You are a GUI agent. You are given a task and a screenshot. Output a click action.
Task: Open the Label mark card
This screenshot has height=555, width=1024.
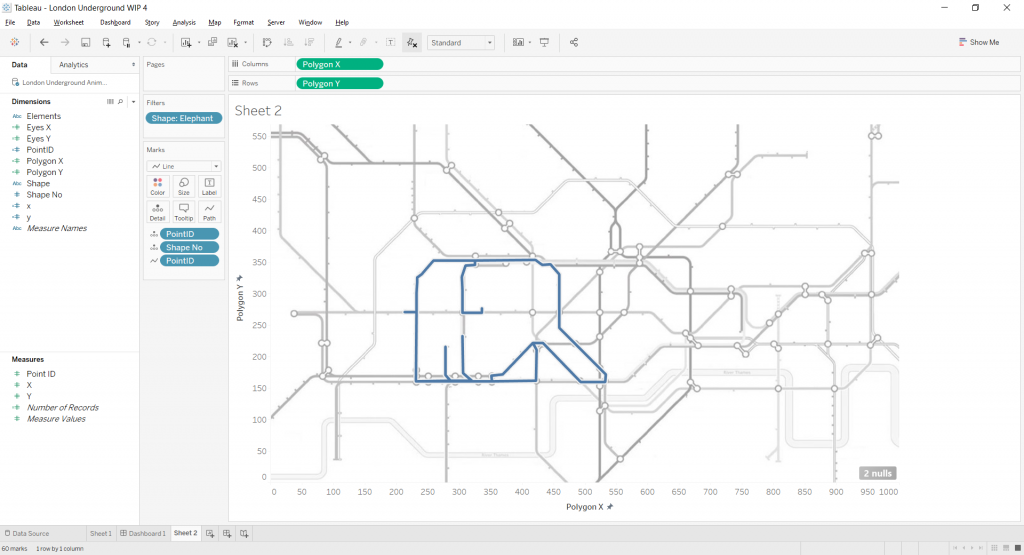[209, 186]
